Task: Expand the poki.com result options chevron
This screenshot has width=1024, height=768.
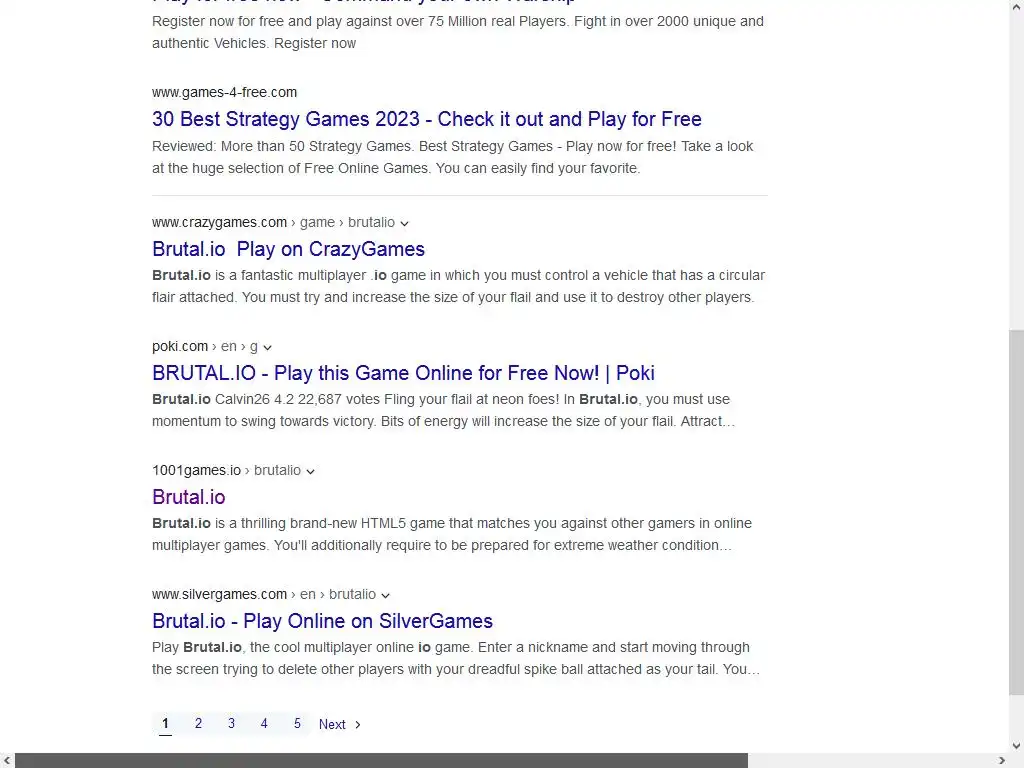Action: pyautogui.click(x=267, y=347)
